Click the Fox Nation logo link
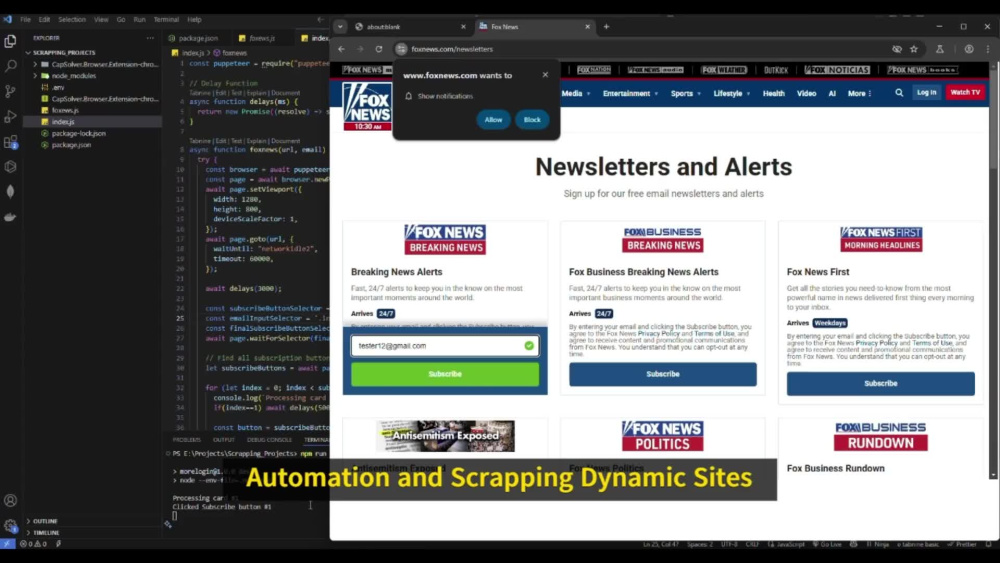Screen dimensions: 1000x563 (594, 69)
